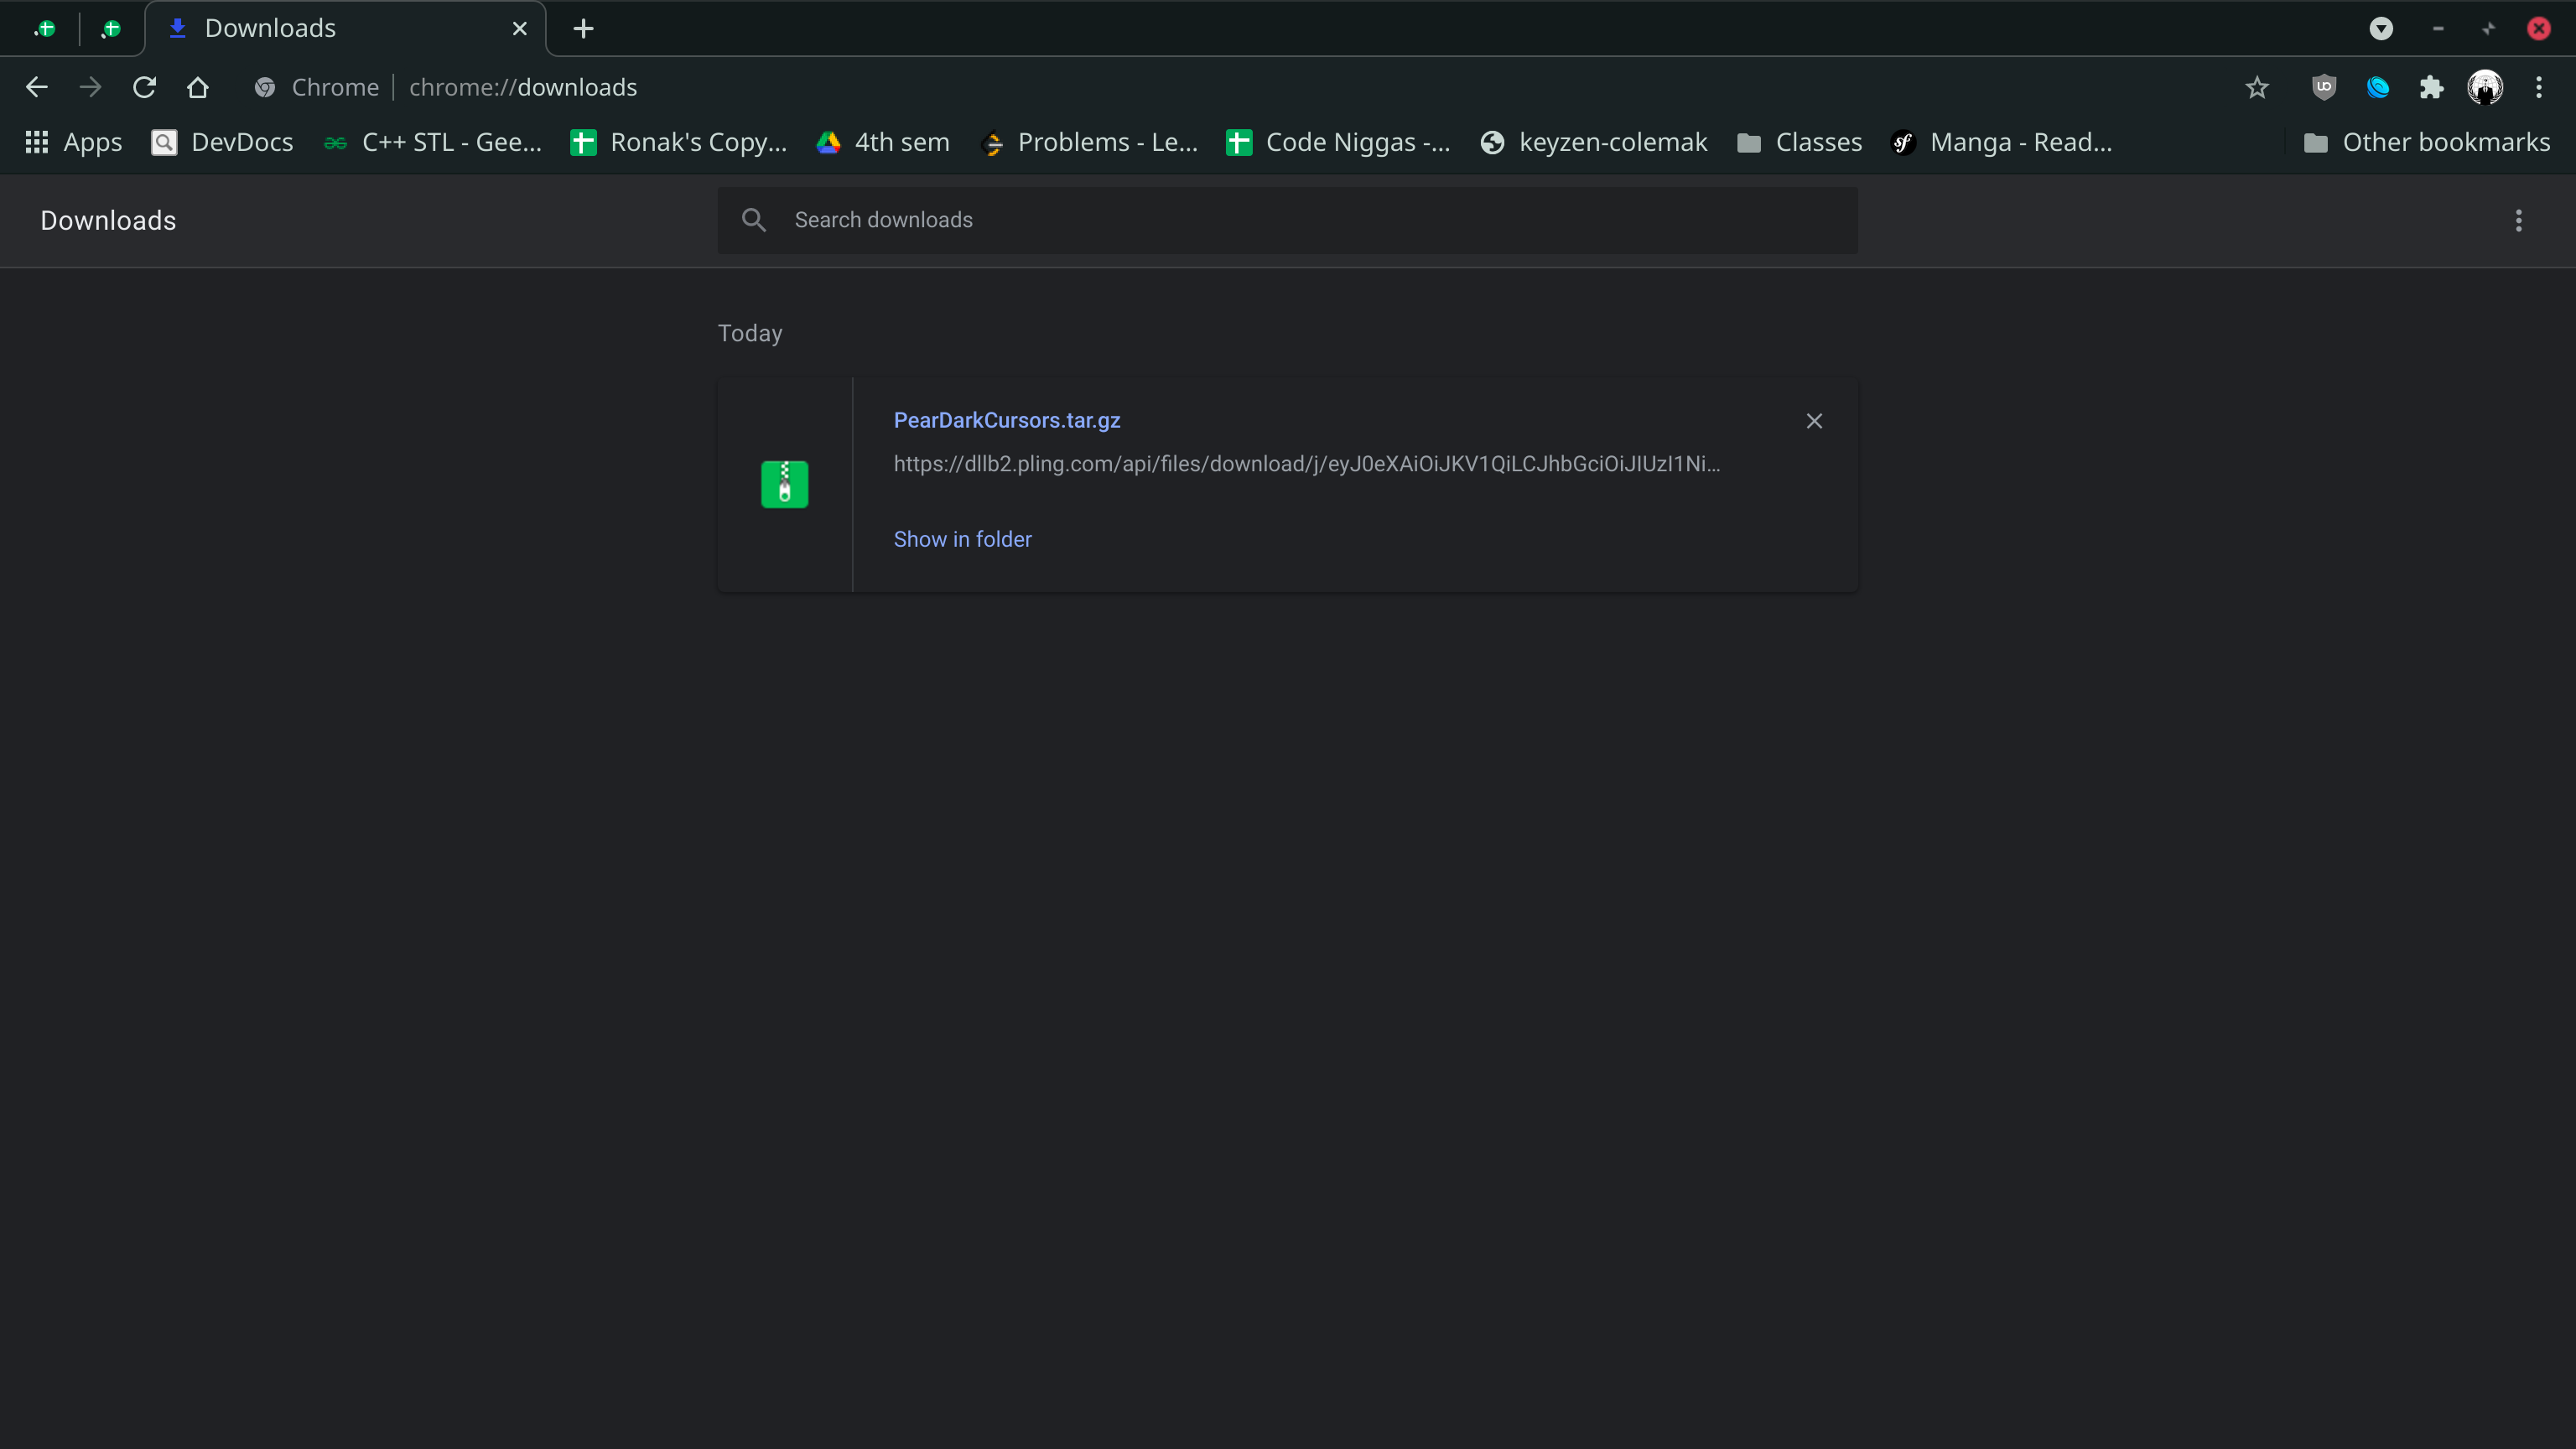2576x1449 pixels.
Task: Click the Chrome site info icon
Action: (264, 87)
